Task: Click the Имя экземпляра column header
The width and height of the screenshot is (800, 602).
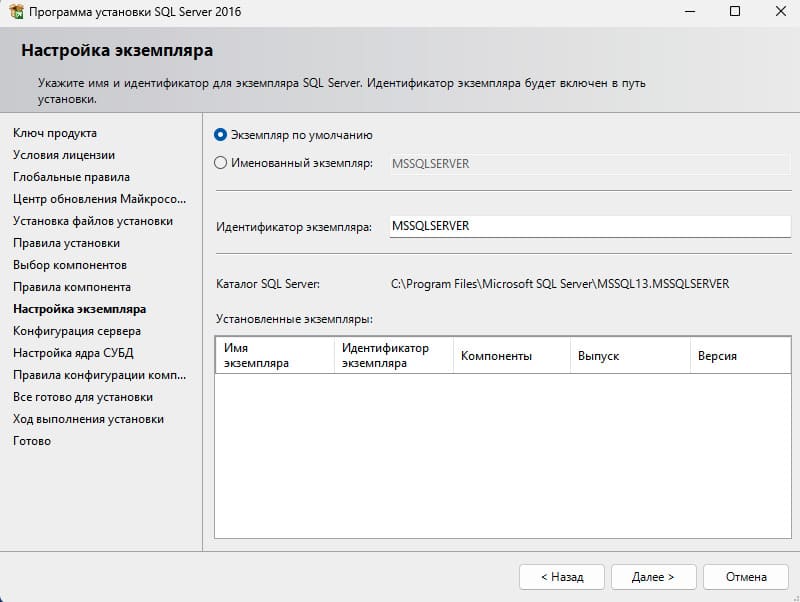Action: coord(274,355)
